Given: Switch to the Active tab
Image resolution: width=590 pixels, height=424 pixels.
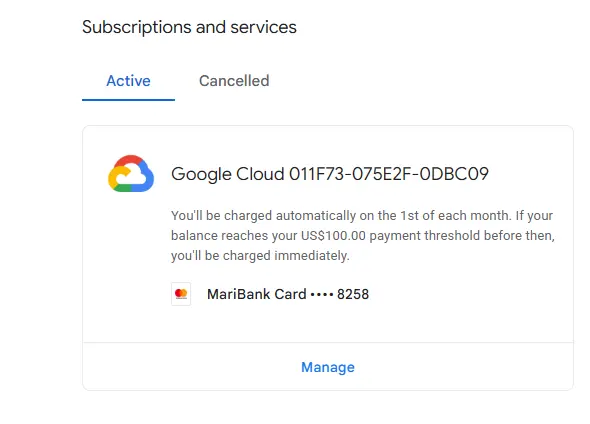Looking at the screenshot, I should pyautogui.click(x=128, y=81).
